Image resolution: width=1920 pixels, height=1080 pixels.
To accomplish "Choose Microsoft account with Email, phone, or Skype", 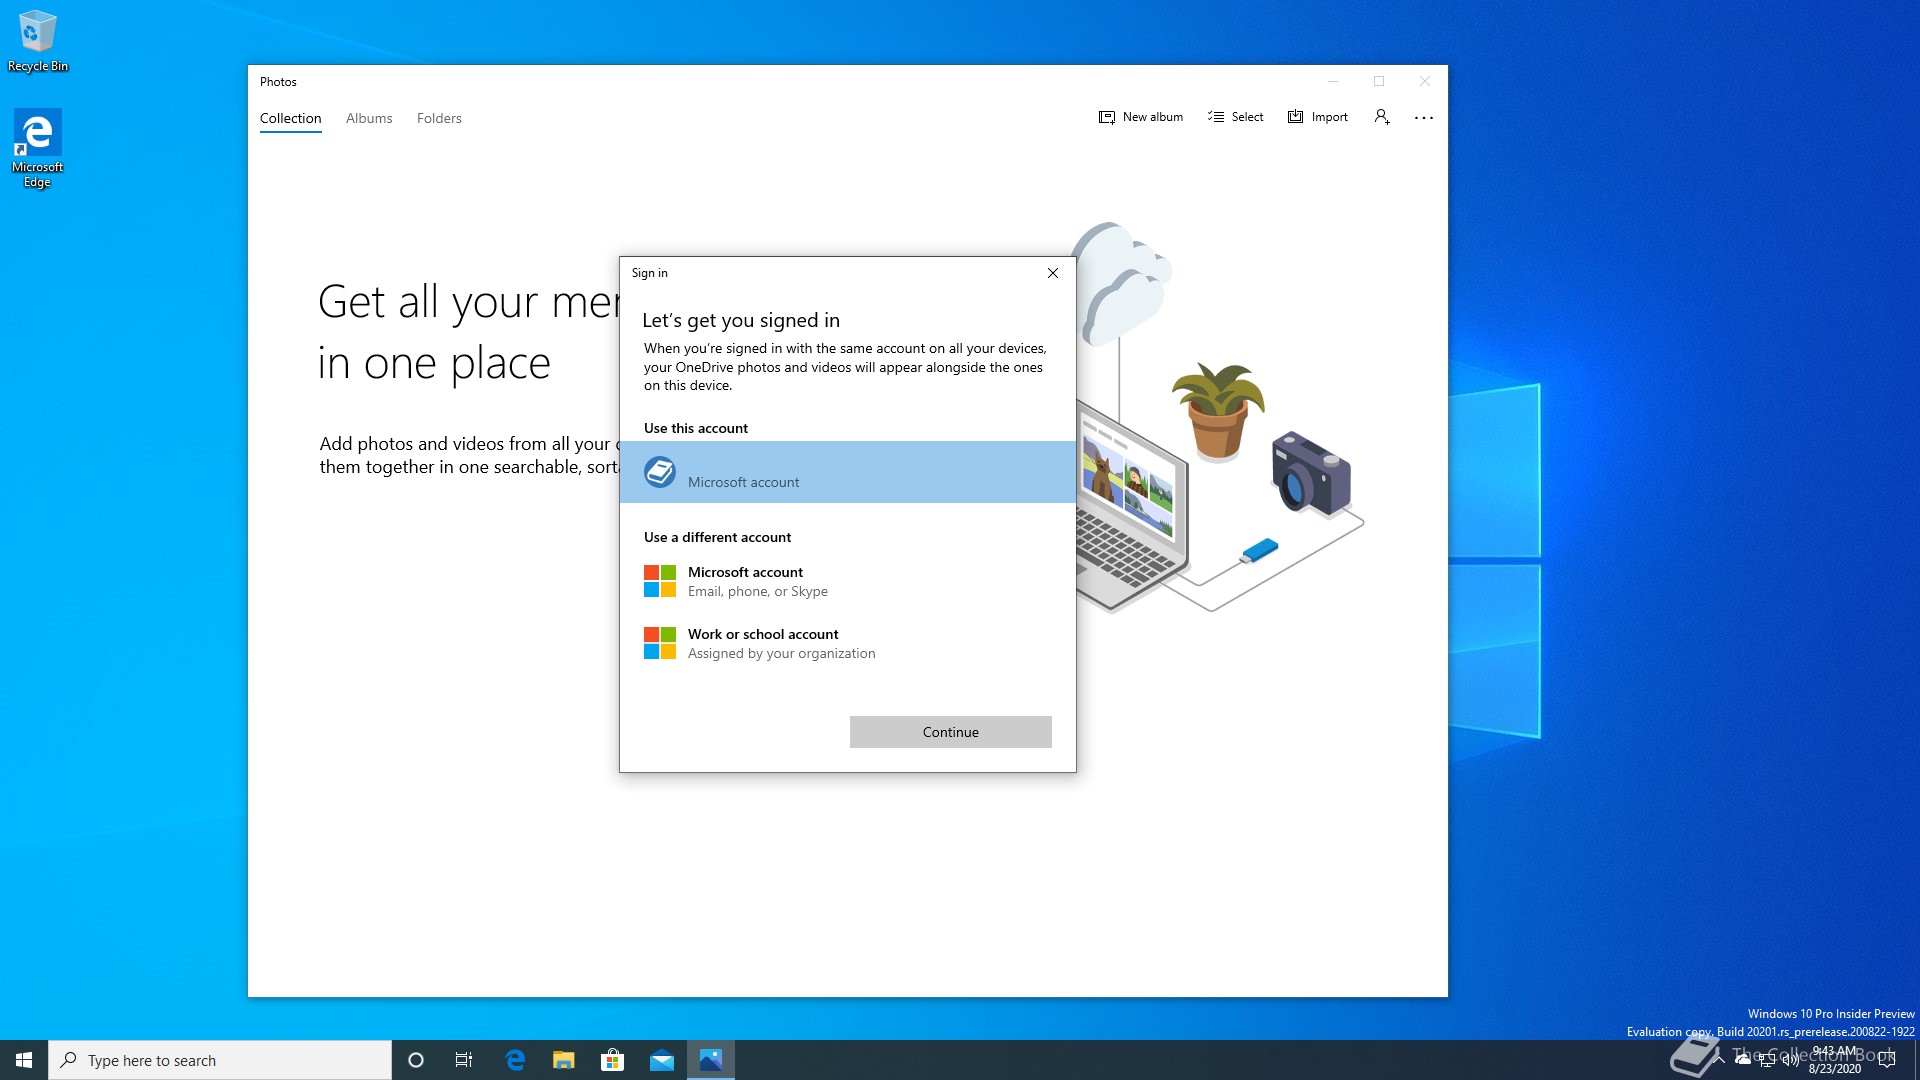I will pos(848,581).
